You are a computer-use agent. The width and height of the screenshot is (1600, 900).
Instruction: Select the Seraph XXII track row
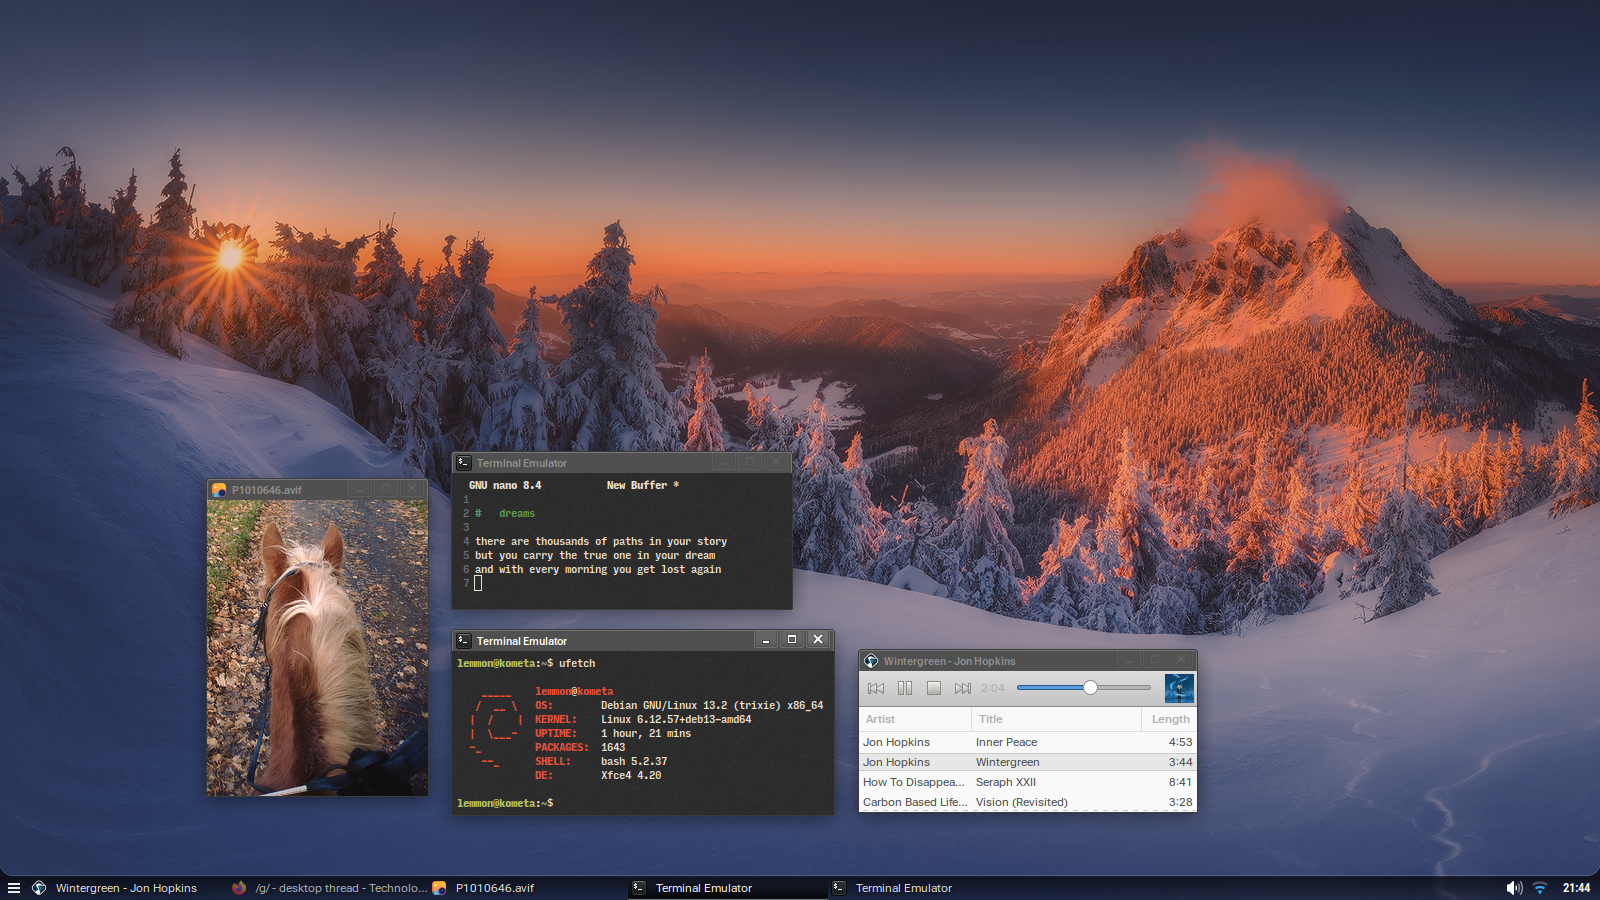(1027, 782)
